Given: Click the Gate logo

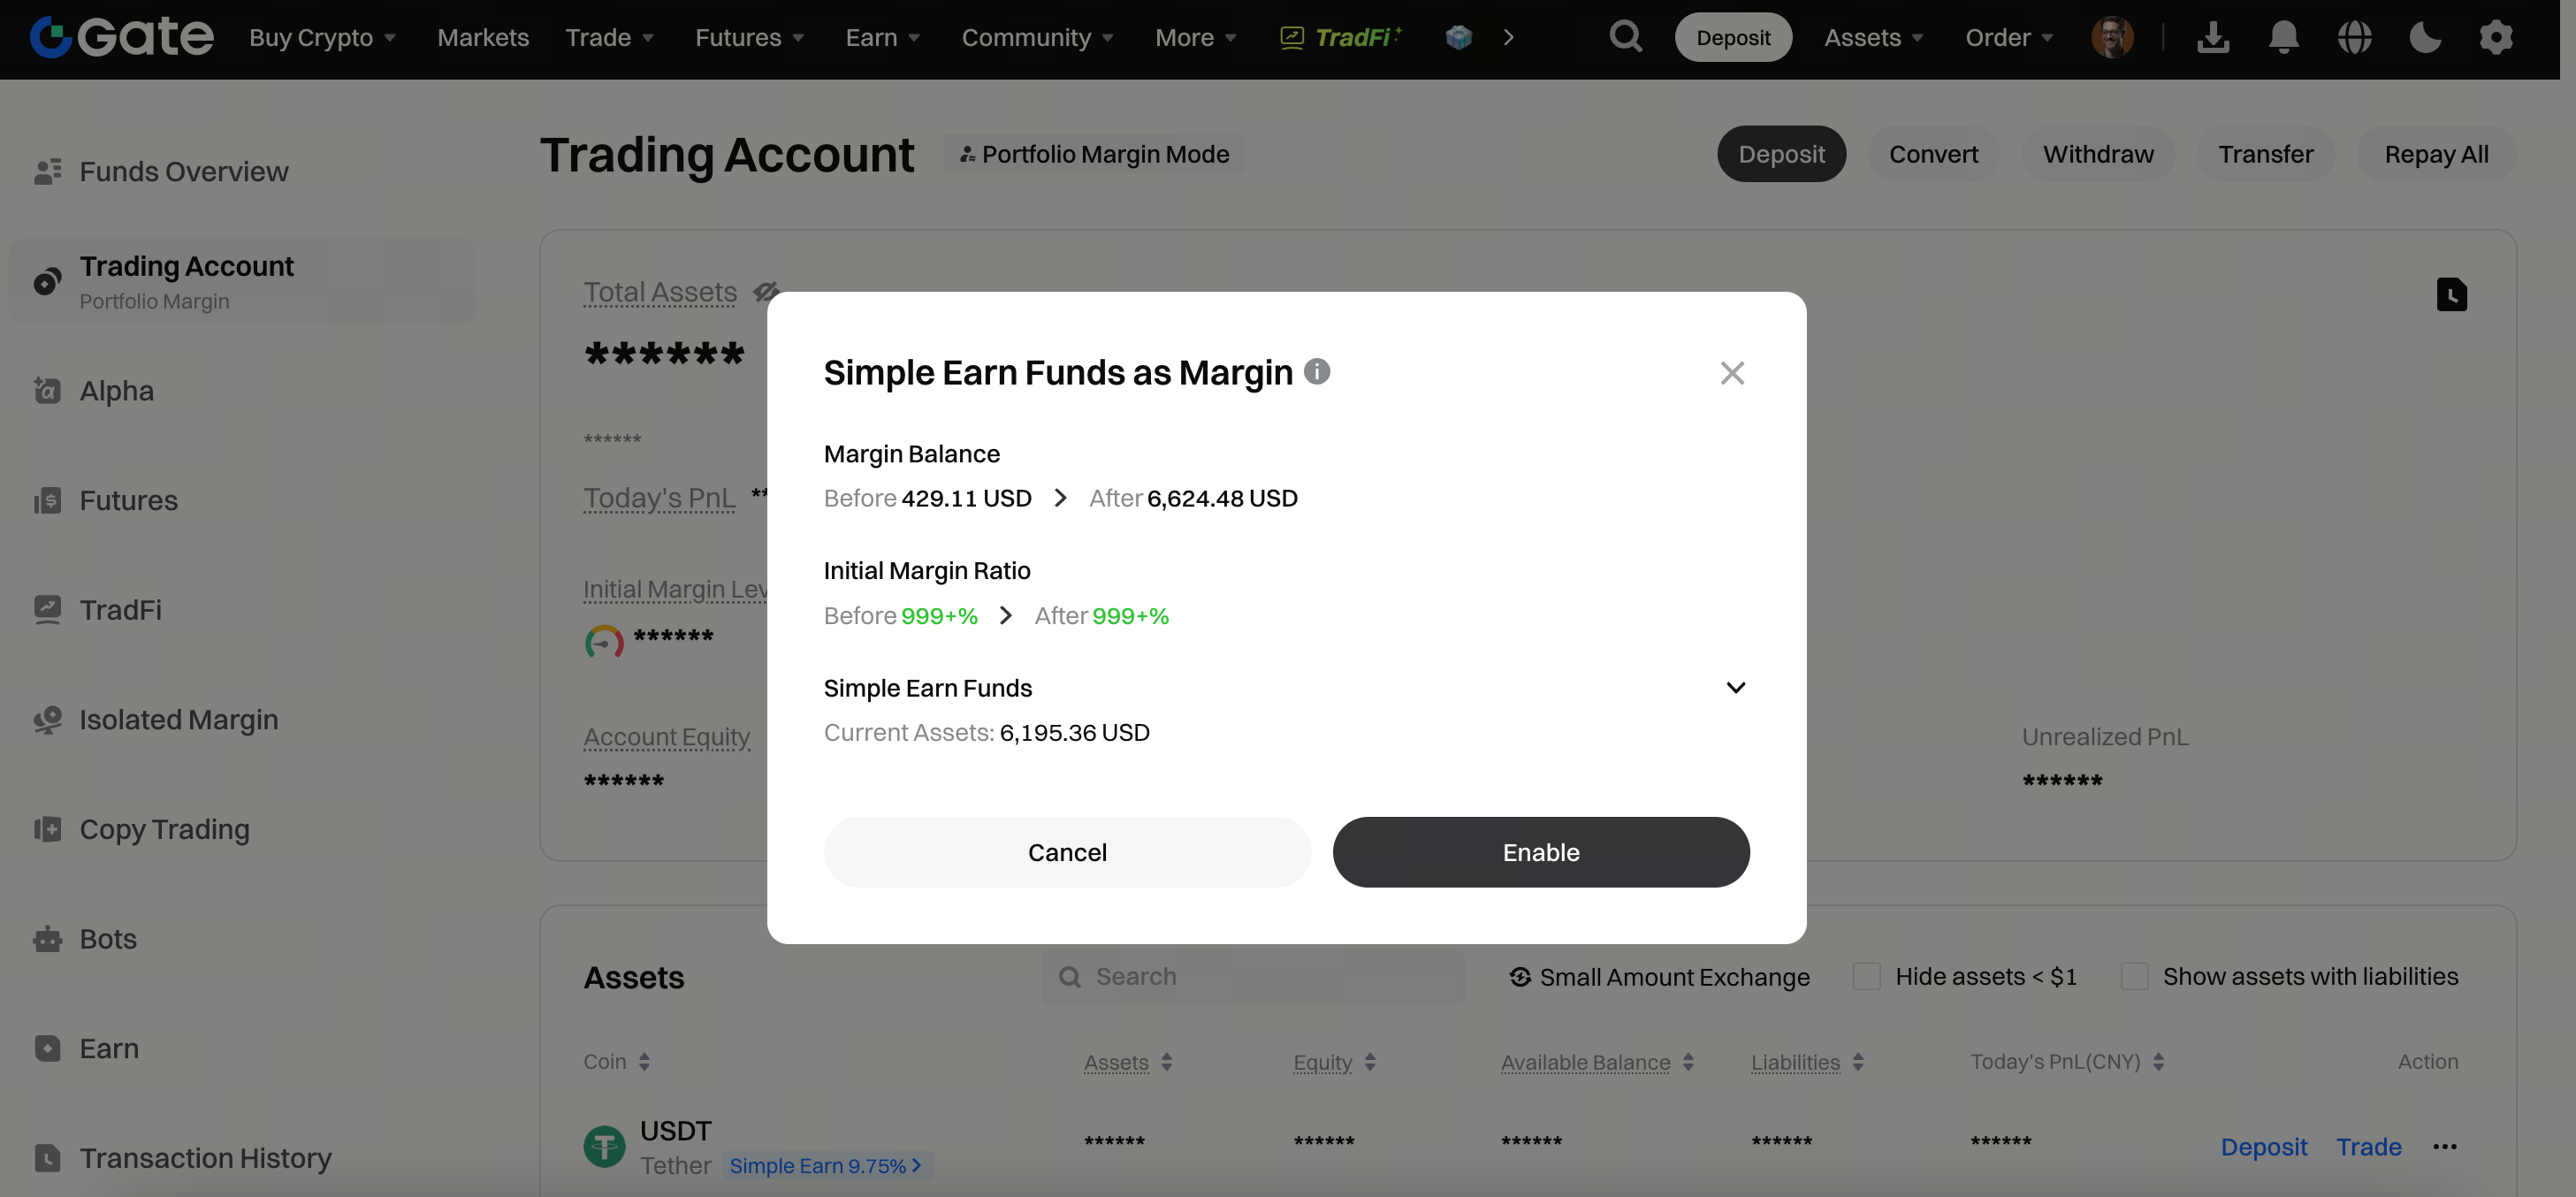Looking at the screenshot, I should point(121,37).
